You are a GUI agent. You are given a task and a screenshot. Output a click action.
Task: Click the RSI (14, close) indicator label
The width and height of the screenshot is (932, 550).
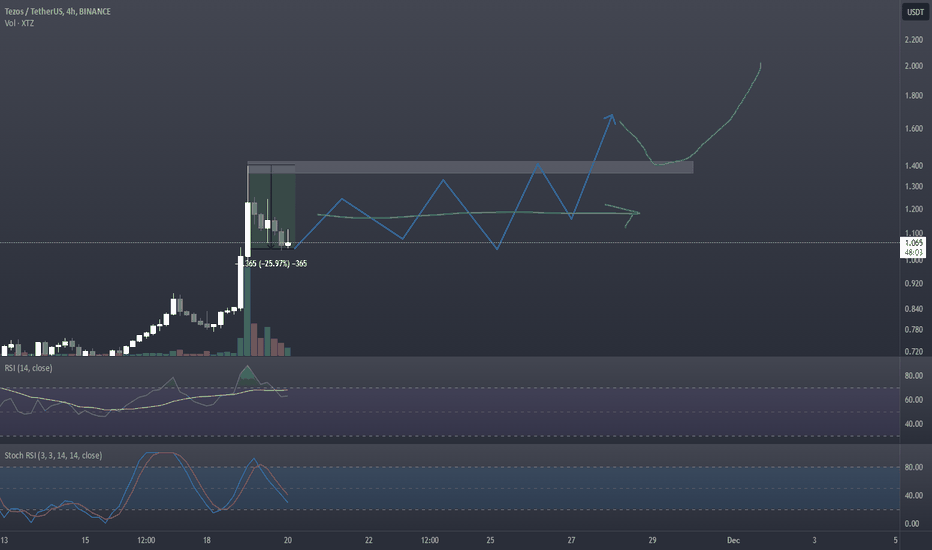pos(28,368)
